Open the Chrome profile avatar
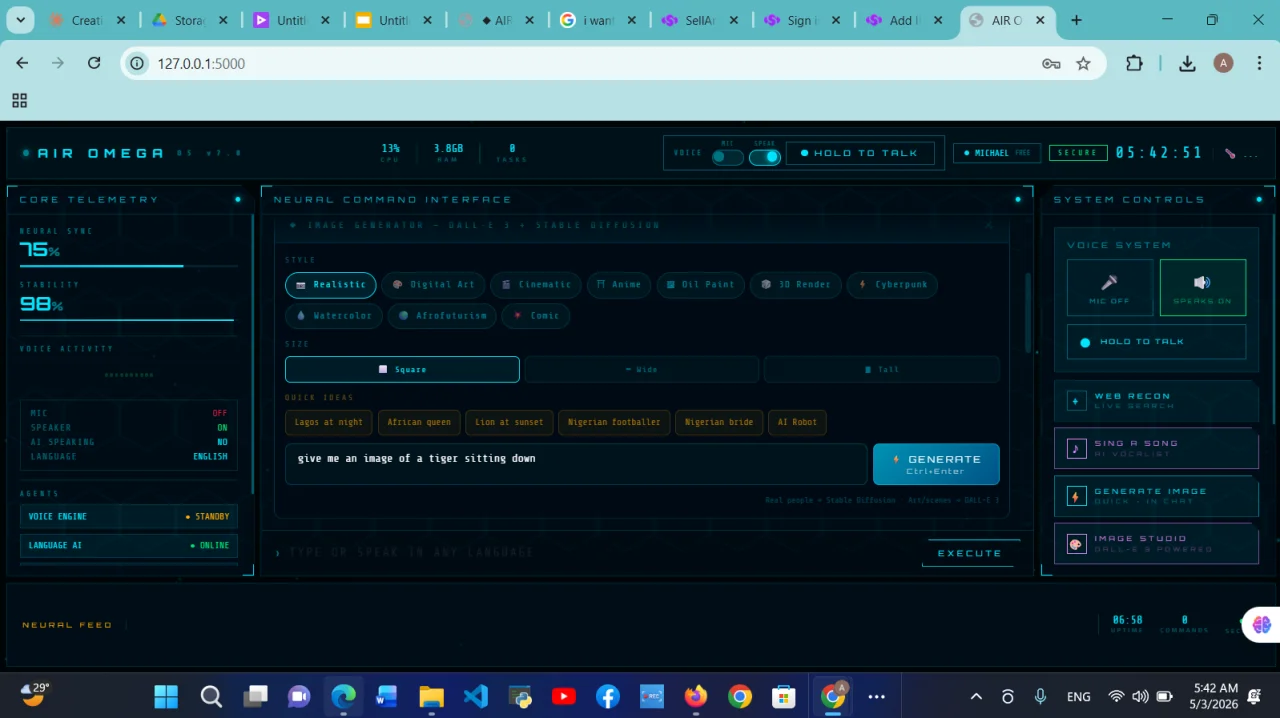Viewport: 1280px width, 718px height. coord(1223,63)
